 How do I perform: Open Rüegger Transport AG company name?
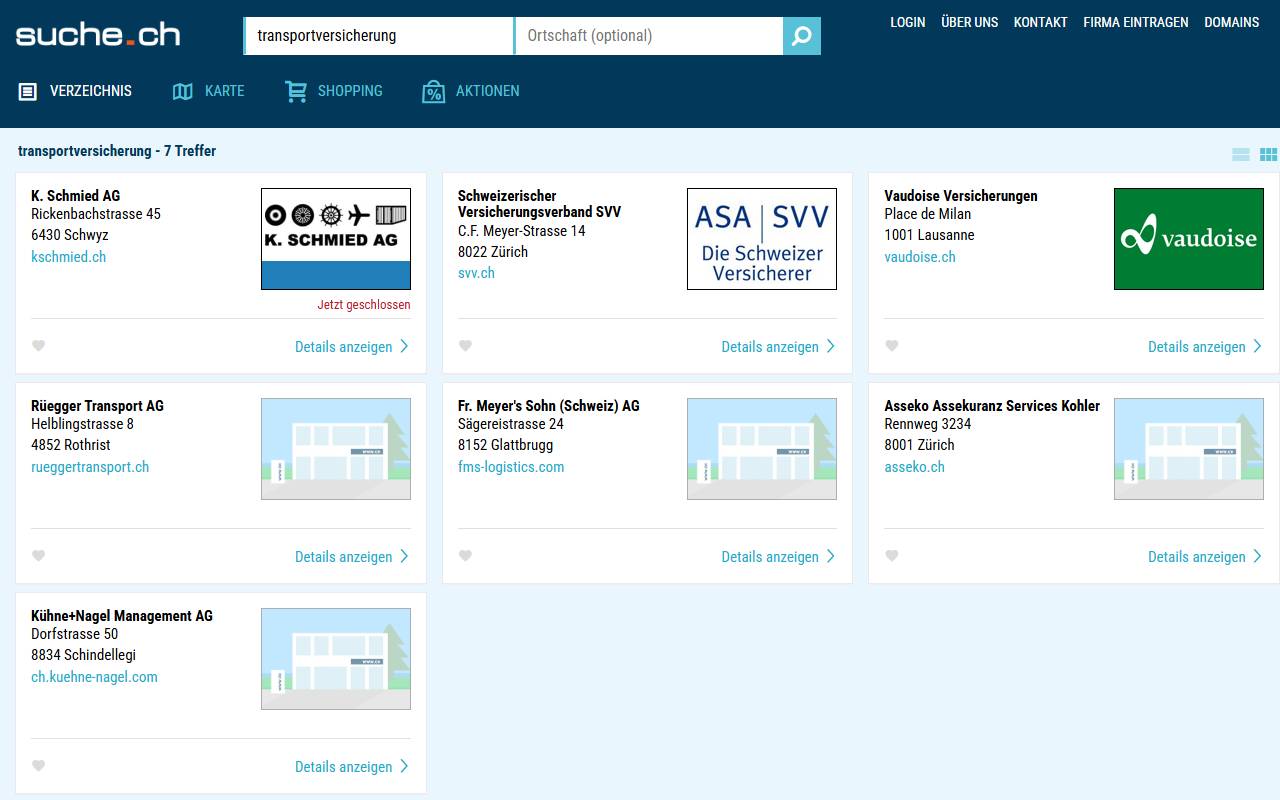point(97,406)
